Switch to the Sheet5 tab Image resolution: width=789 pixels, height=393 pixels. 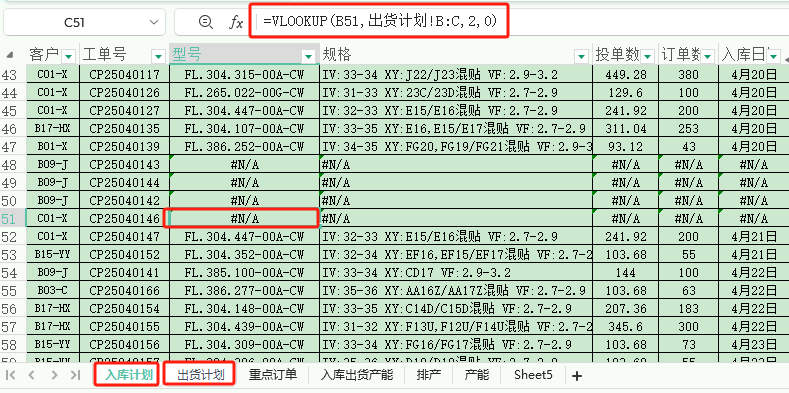[533, 375]
